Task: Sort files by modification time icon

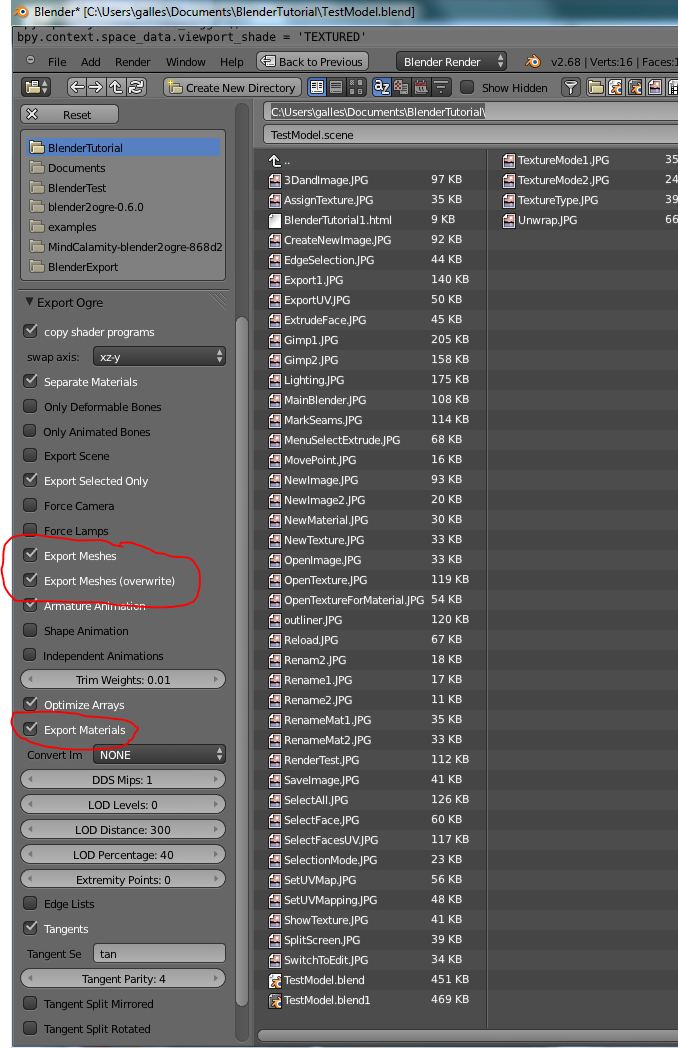Action: tap(421, 87)
